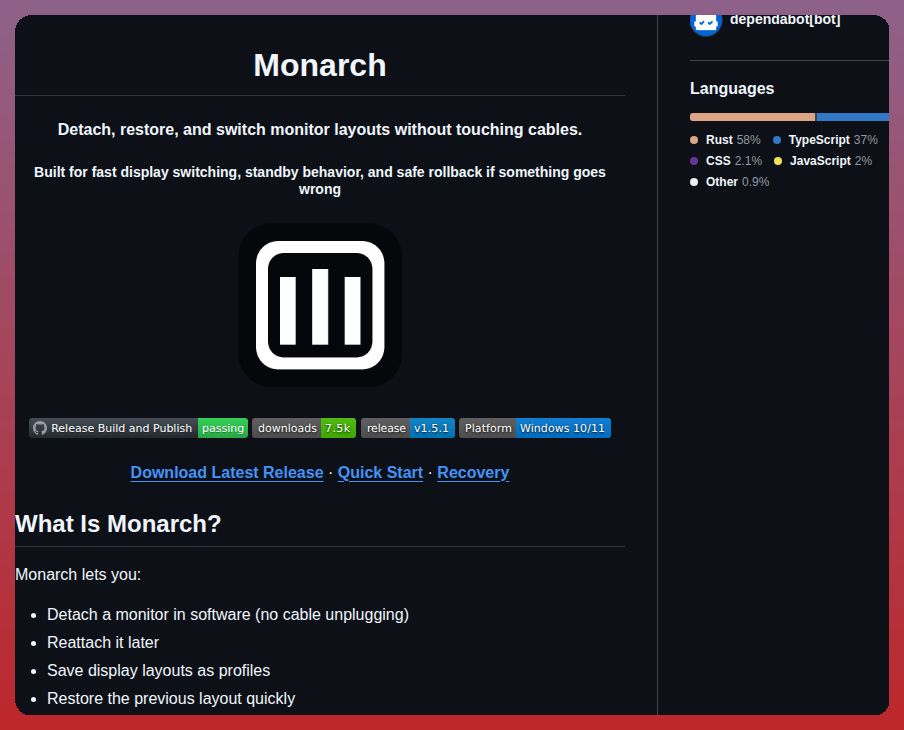Click the Monarch app logo image
904x730 pixels.
tap(320, 305)
